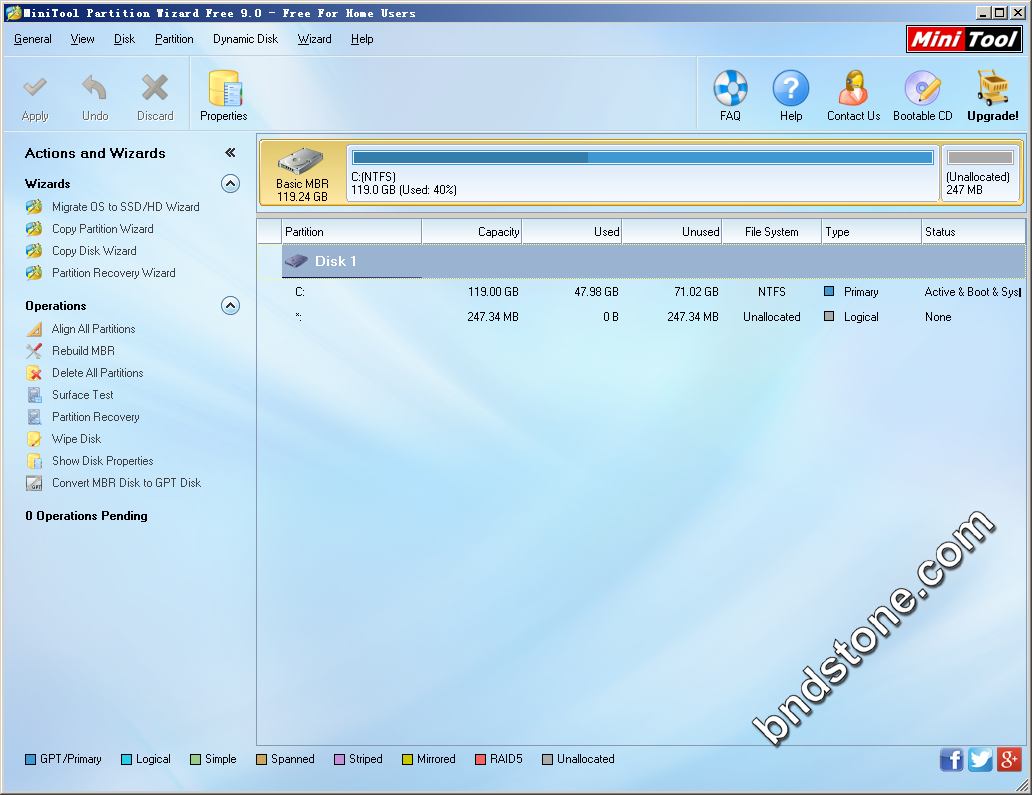1032x795 pixels.
Task: Open the Partition menu
Action: click(x=174, y=39)
